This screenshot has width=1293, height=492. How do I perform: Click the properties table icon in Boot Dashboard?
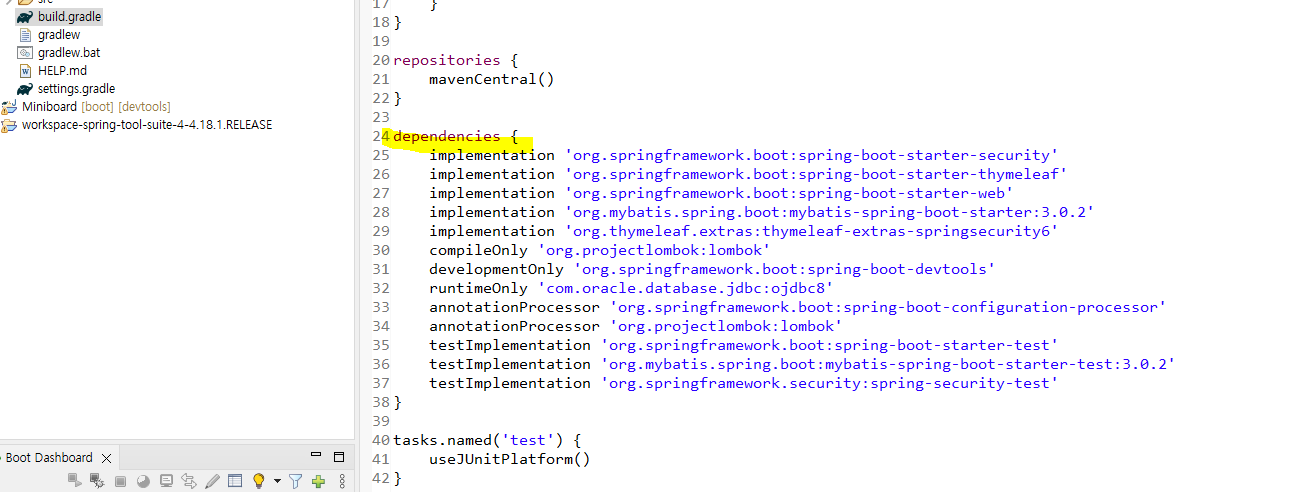click(x=235, y=481)
